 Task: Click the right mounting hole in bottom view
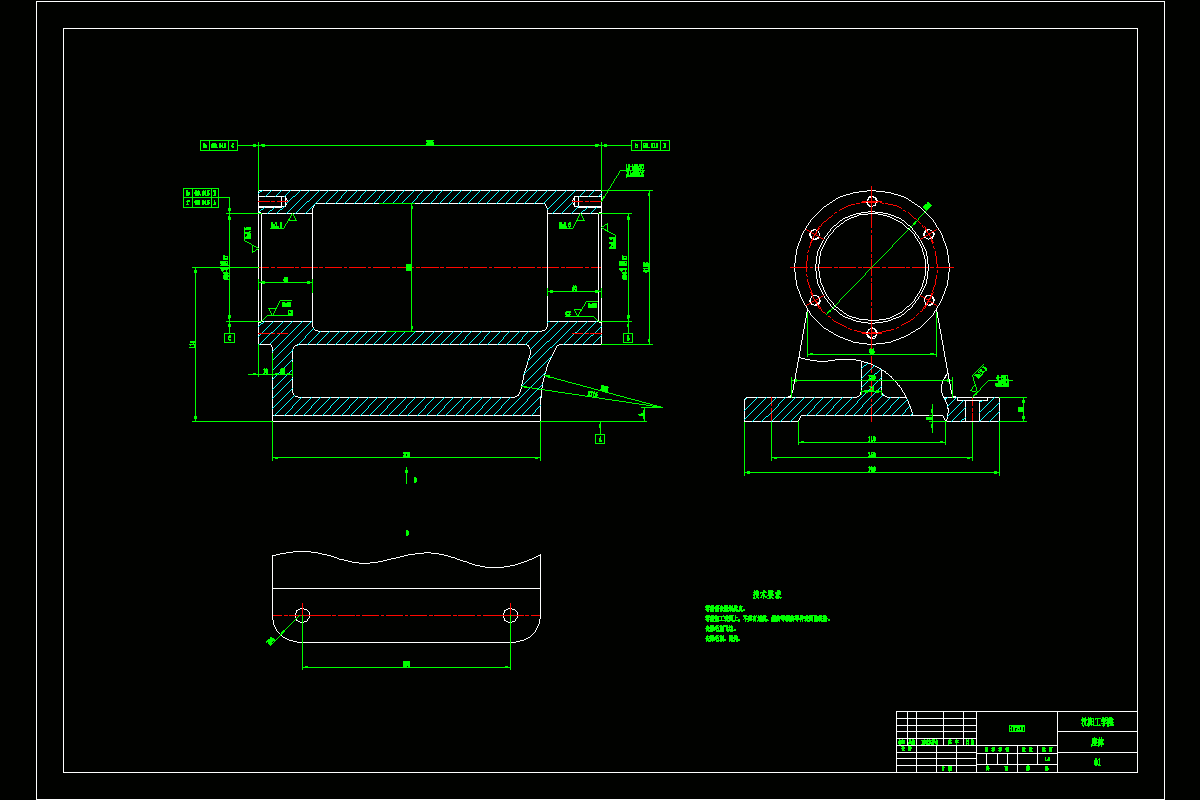(510, 615)
